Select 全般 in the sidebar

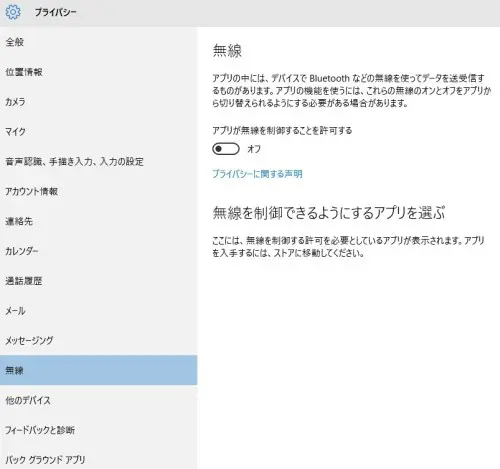tap(98, 42)
